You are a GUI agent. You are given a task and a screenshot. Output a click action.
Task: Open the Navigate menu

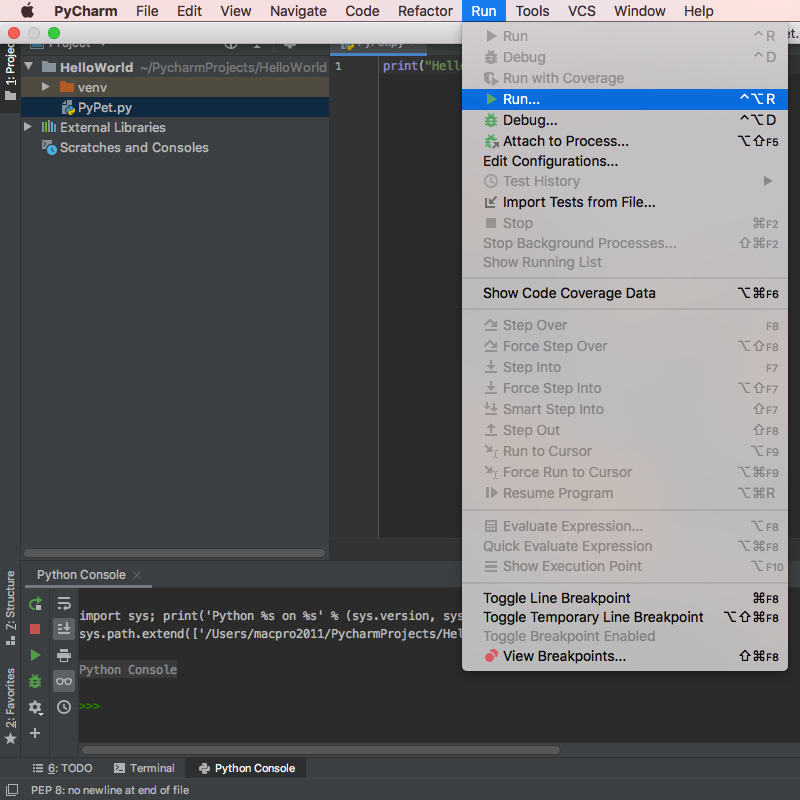point(298,11)
